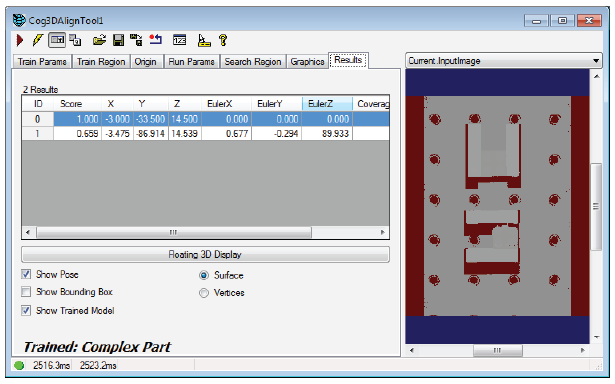Click the 2523.2ms total time in status bar
Image resolution: width=615 pixels, height=384 pixels.
pos(98,366)
